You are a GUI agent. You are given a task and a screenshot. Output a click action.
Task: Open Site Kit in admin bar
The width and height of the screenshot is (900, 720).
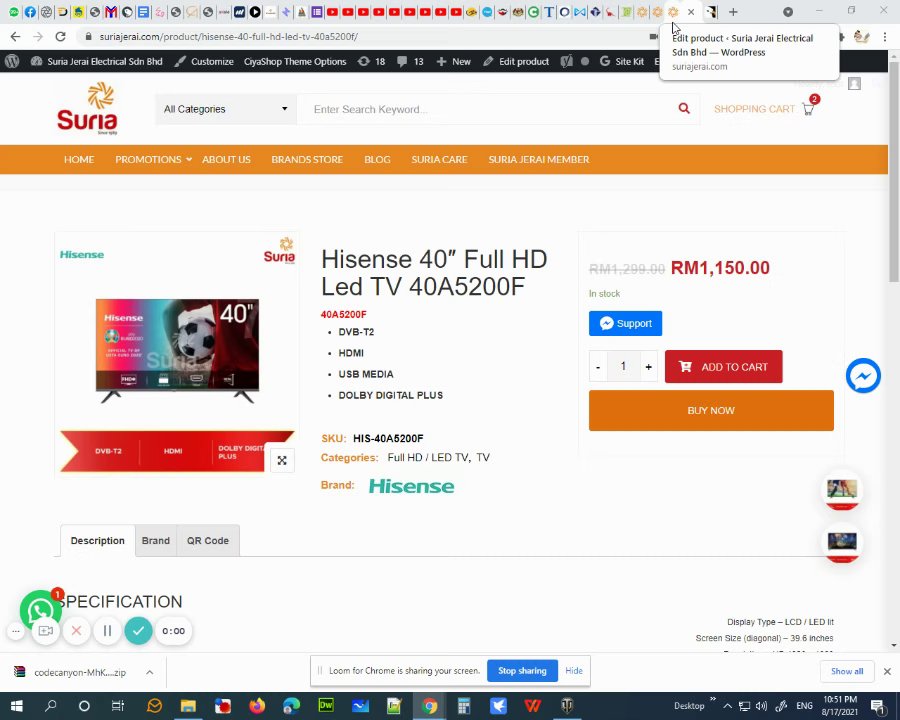point(622,61)
